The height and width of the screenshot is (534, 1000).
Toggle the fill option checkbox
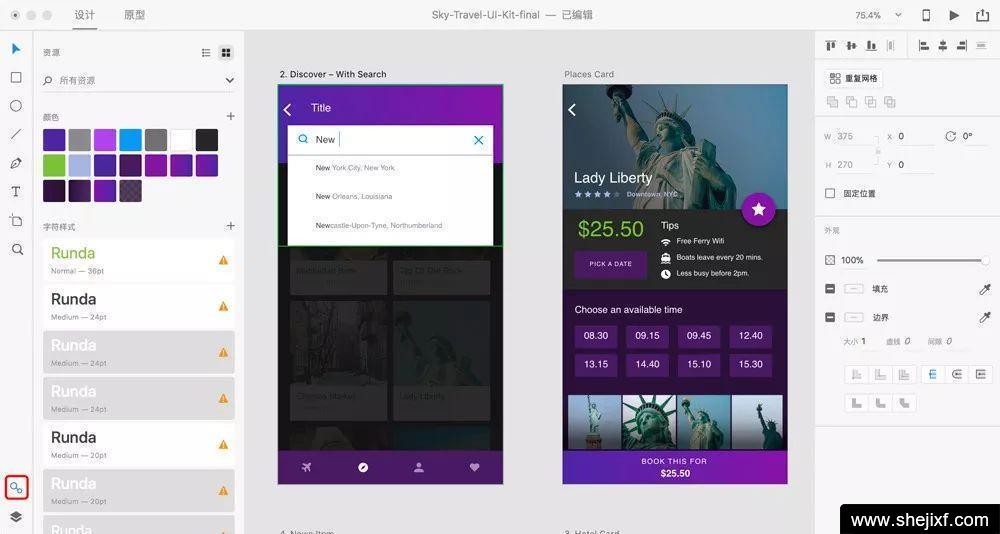830,289
